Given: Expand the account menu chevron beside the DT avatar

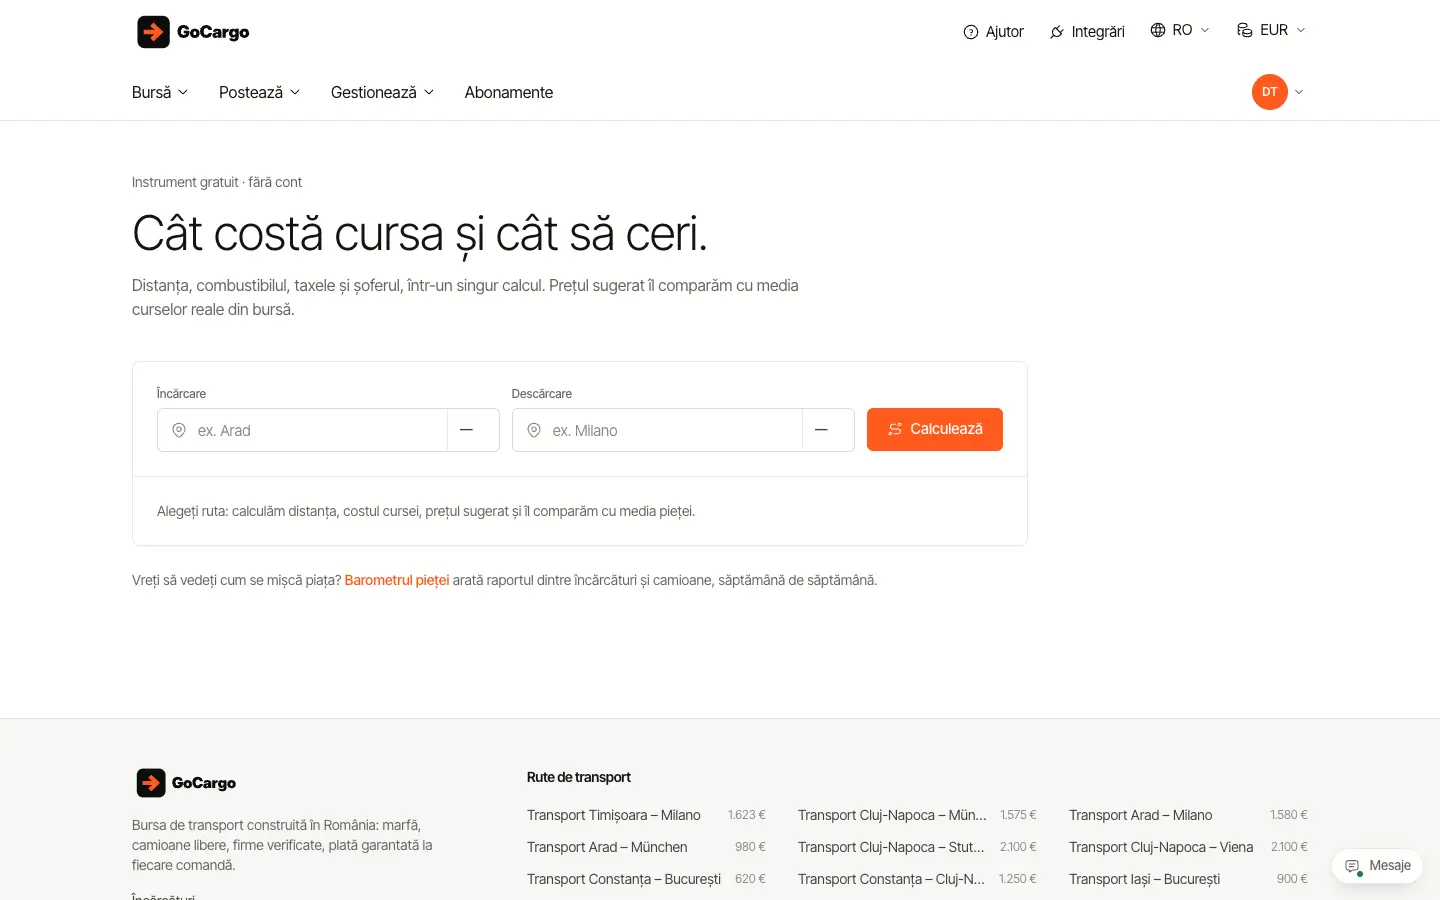Looking at the screenshot, I should click(x=1299, y=92).
